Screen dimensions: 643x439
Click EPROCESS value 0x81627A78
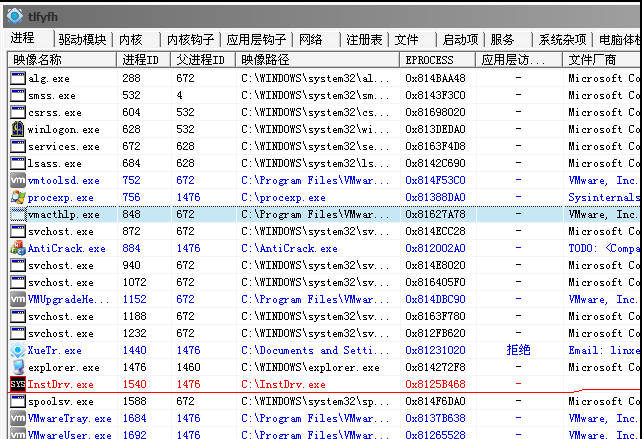pyautogui.click(x=436, y=214)
